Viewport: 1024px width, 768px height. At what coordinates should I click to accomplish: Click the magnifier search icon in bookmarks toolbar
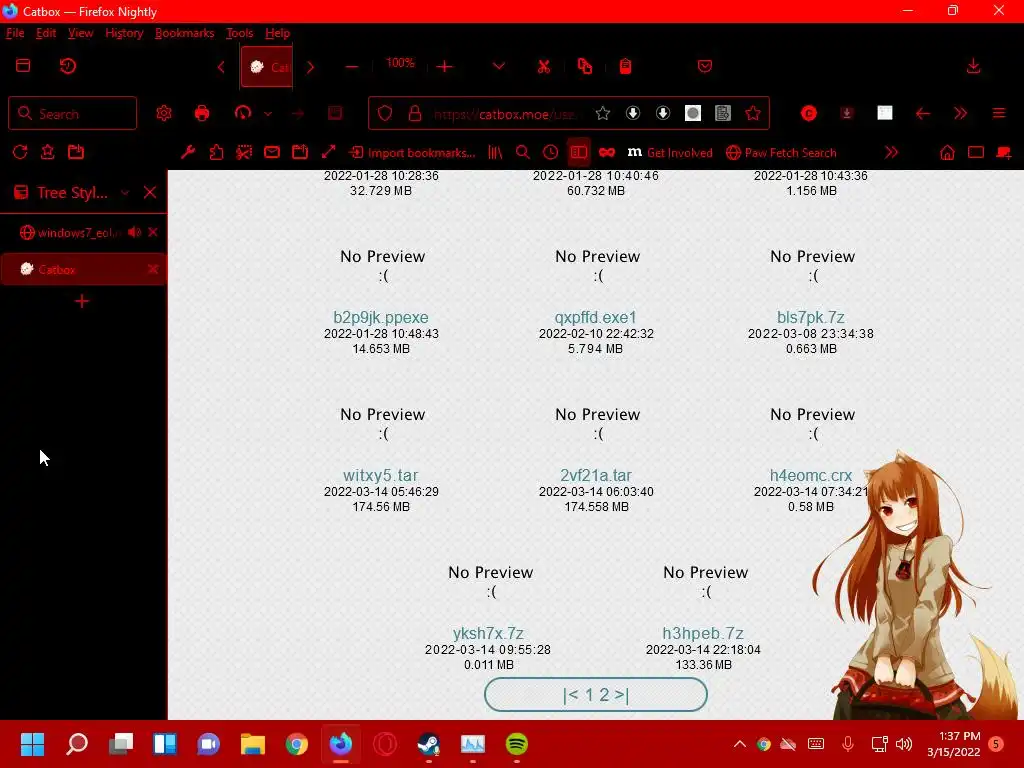[x=522, y=152]
